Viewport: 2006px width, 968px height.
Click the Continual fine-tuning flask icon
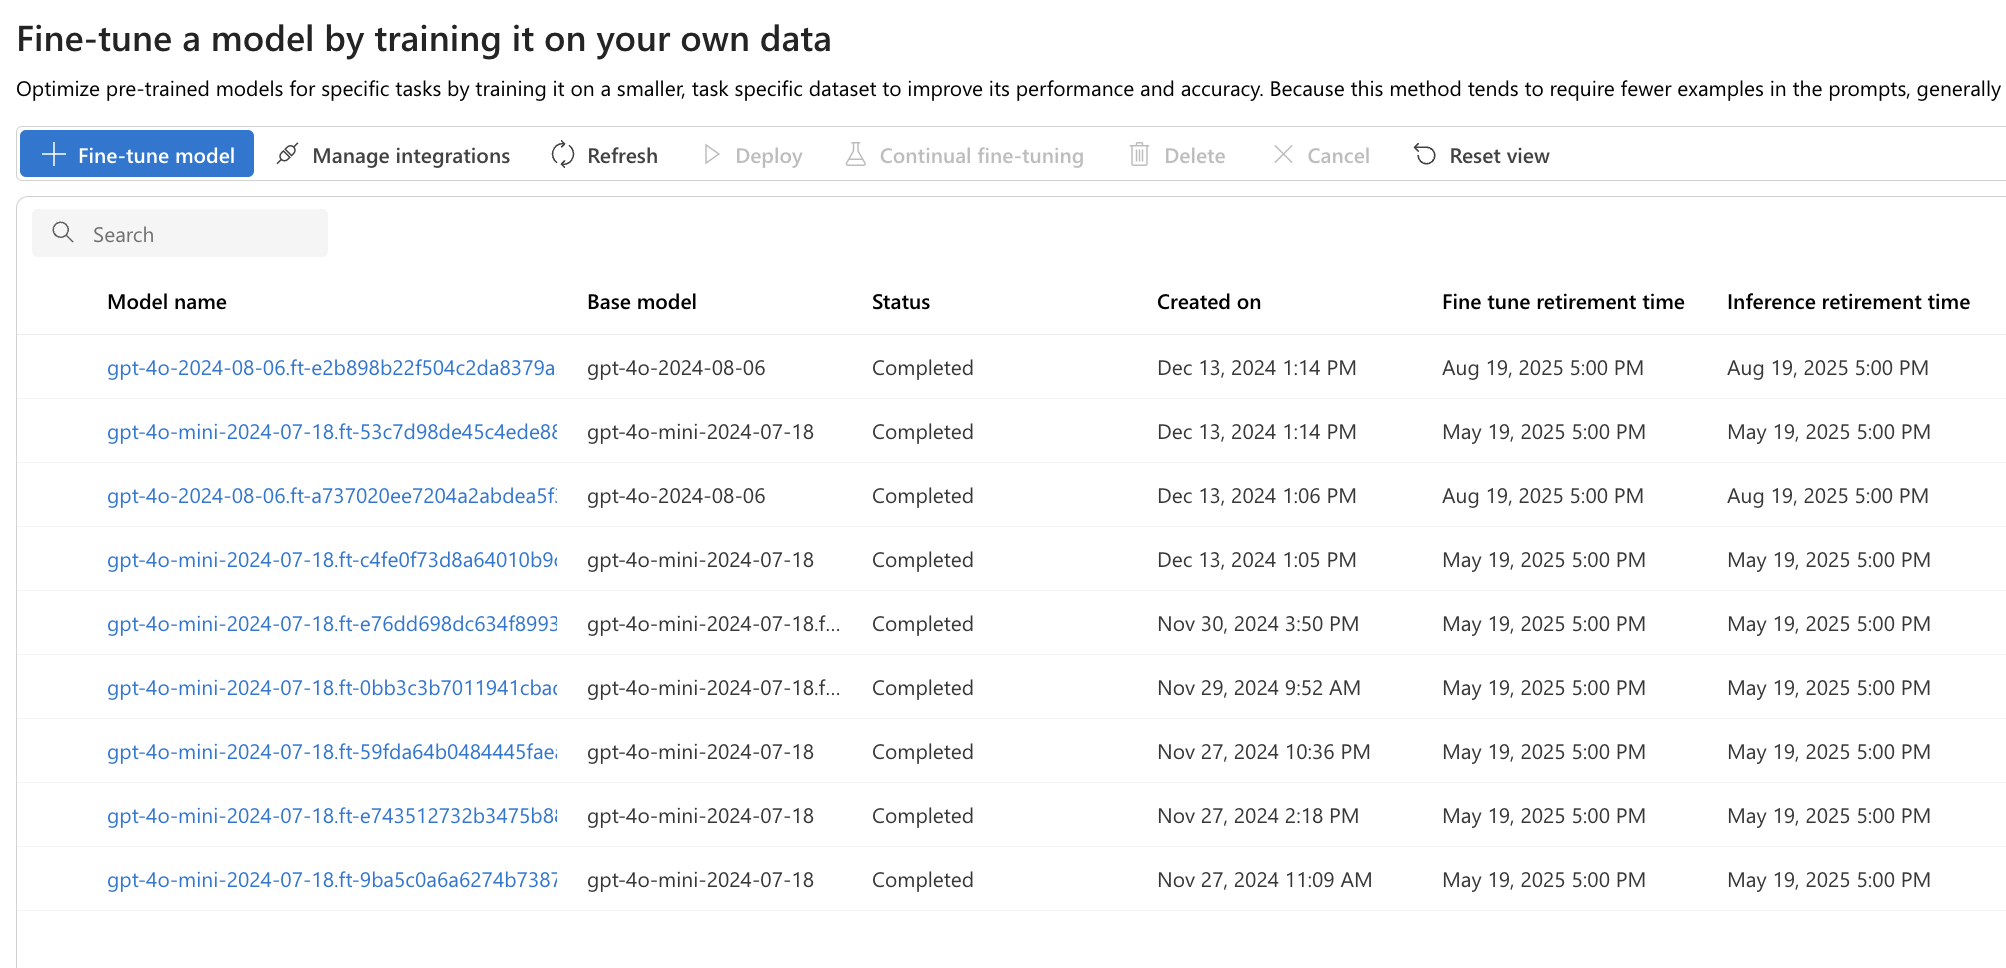tap(856, 154)
